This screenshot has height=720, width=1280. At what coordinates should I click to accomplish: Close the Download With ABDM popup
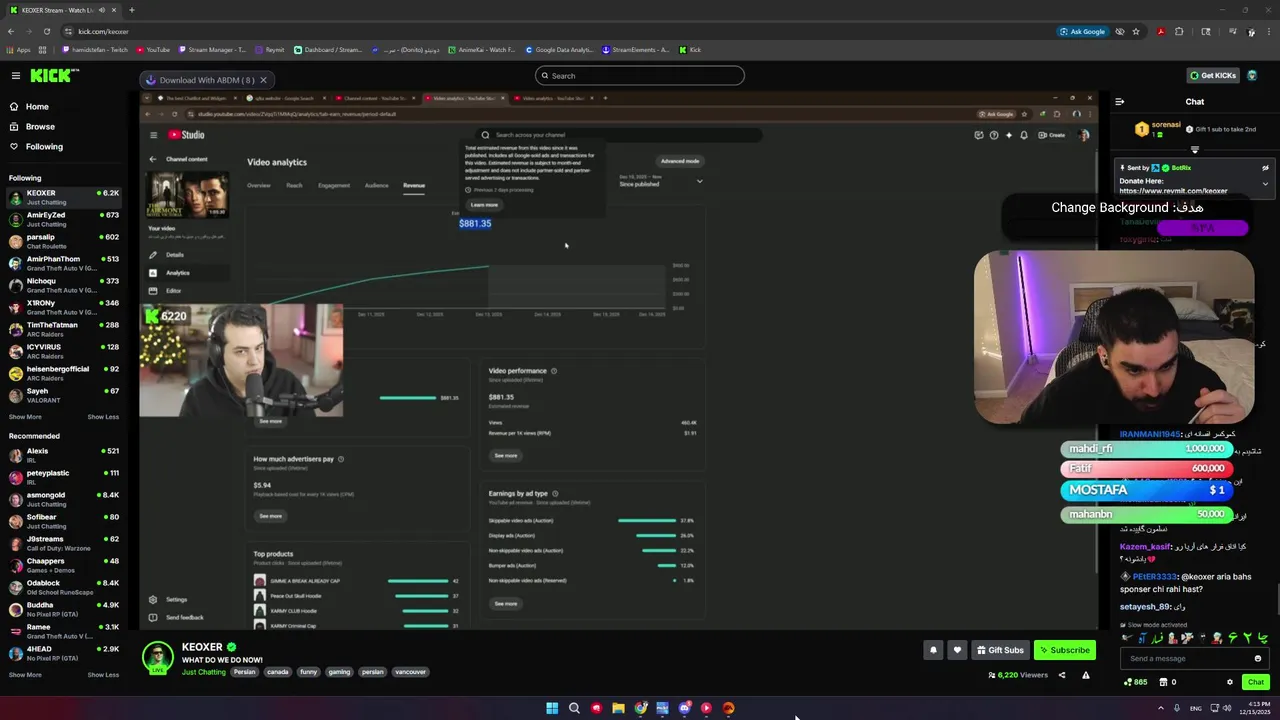click(x=263, y=80)
